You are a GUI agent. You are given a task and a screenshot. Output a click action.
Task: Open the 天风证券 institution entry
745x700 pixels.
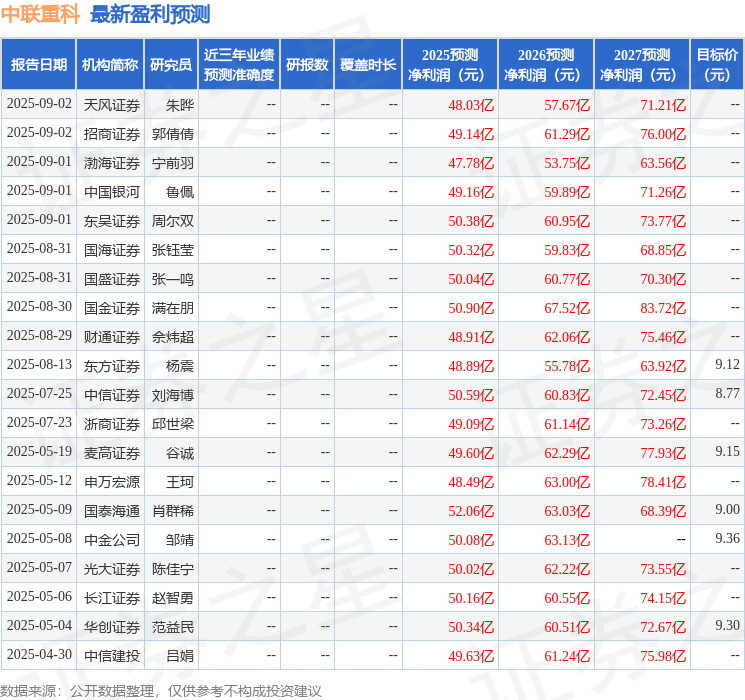(x=111, y=104)
